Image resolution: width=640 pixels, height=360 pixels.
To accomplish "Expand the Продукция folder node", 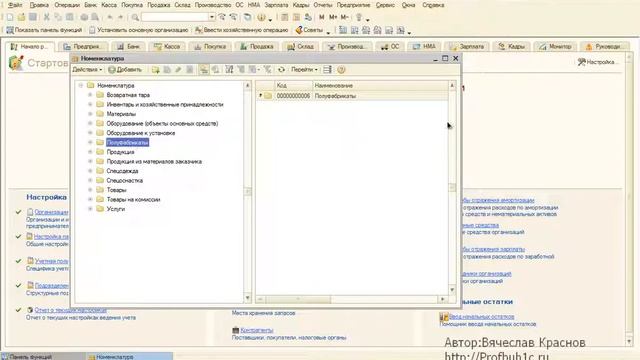I will pos(90,152).
